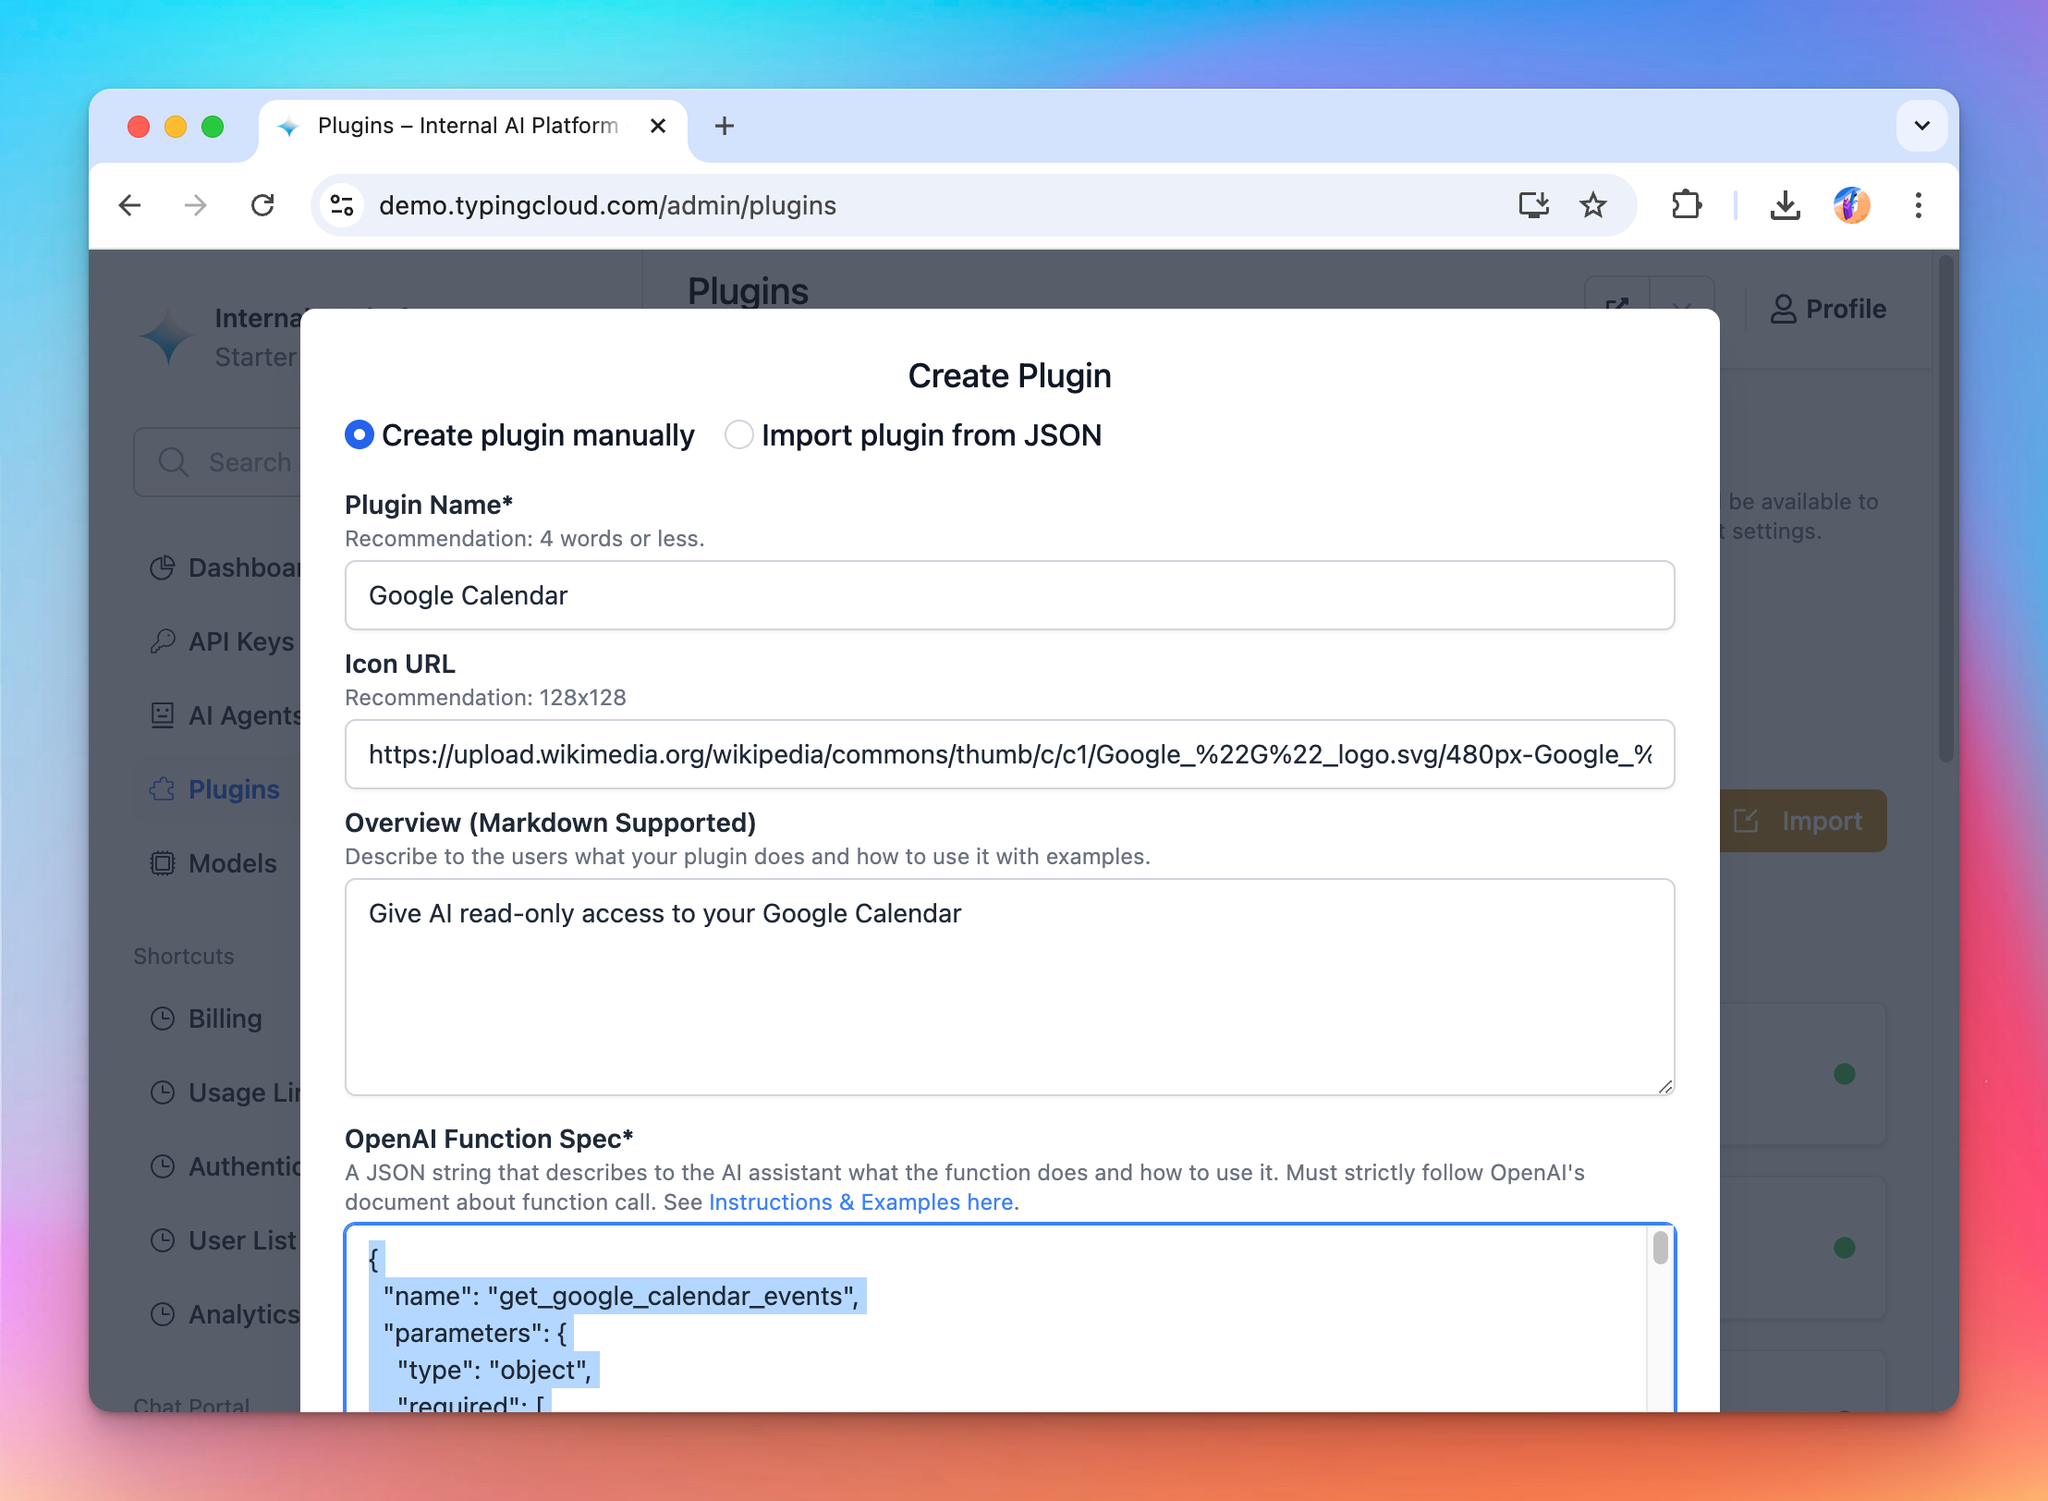The height and width of the screenshot is (1501, 2048).
Task: Click the address bar URL
Action: pyautogui.click(x=607, y=206)
